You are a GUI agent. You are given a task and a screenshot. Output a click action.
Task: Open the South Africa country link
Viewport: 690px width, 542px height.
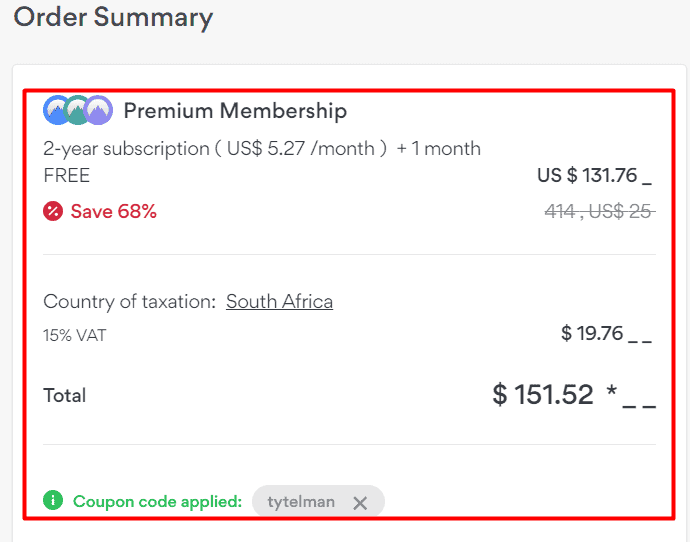click(279, 301)
